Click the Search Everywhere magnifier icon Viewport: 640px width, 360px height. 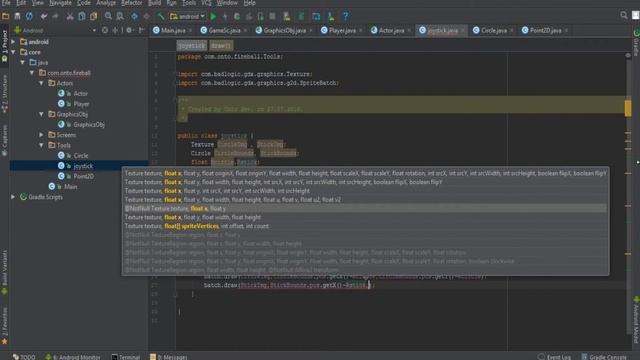coord(624,16)
